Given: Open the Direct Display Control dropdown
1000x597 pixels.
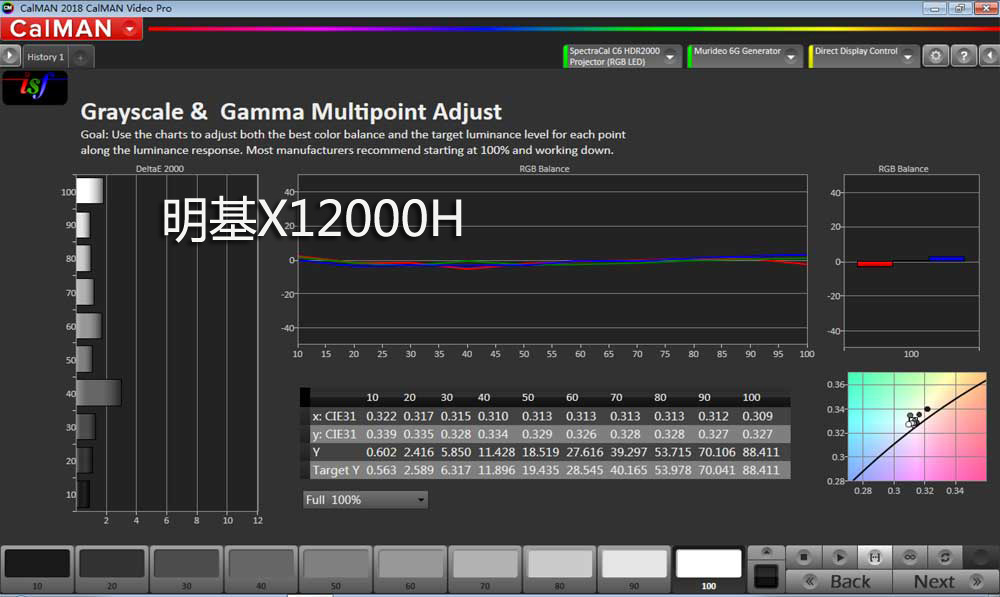Looking at the screenshot, I should (908, 56).
